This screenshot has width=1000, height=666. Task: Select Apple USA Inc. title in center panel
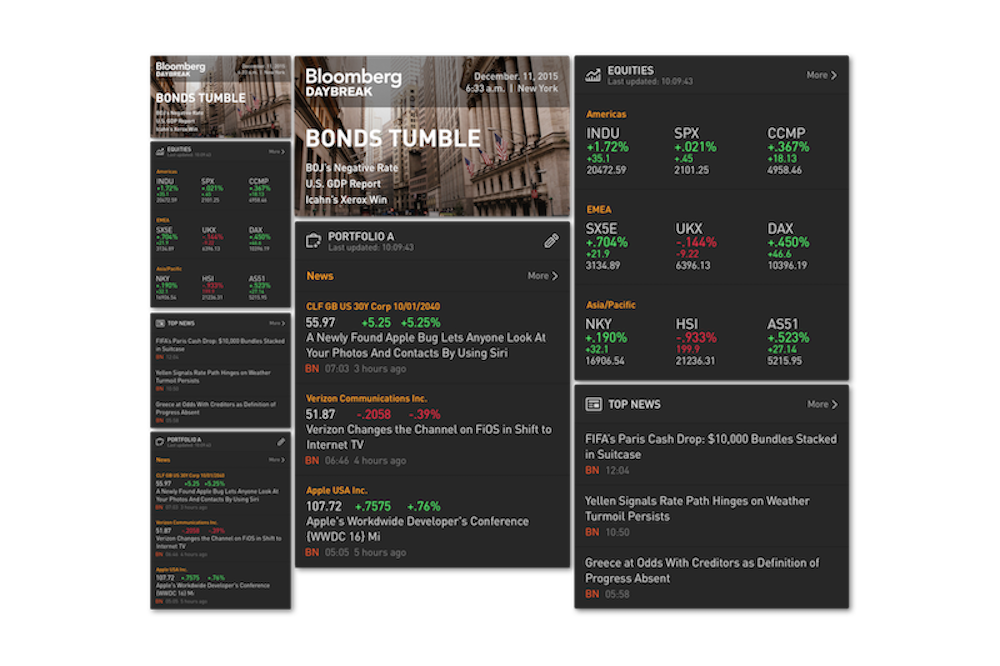336,490
